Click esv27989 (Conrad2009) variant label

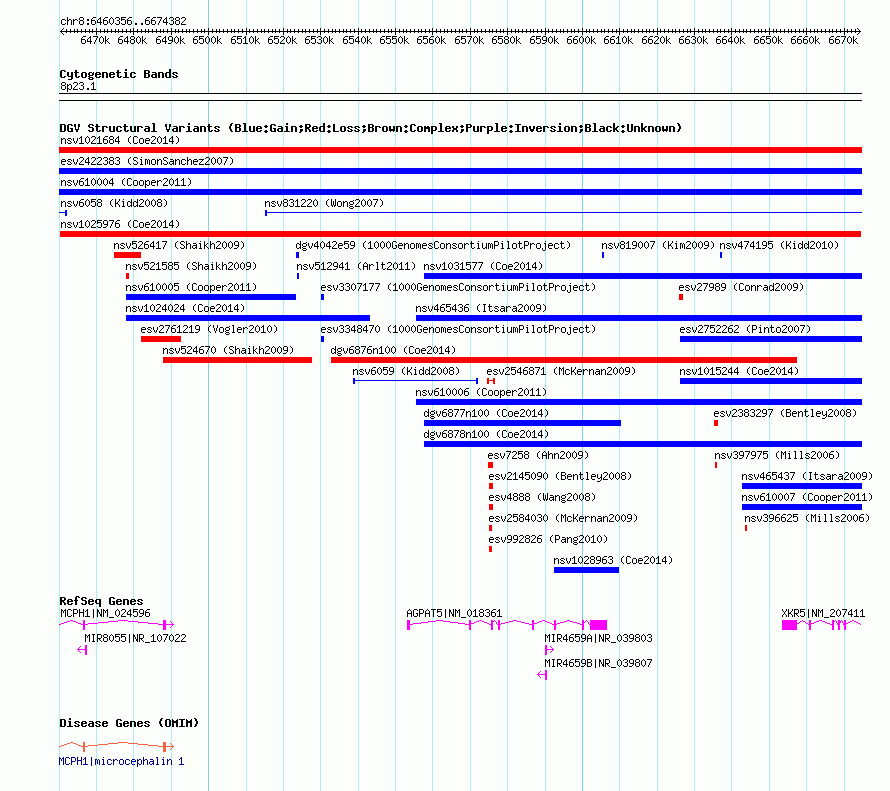click(741, 287)
